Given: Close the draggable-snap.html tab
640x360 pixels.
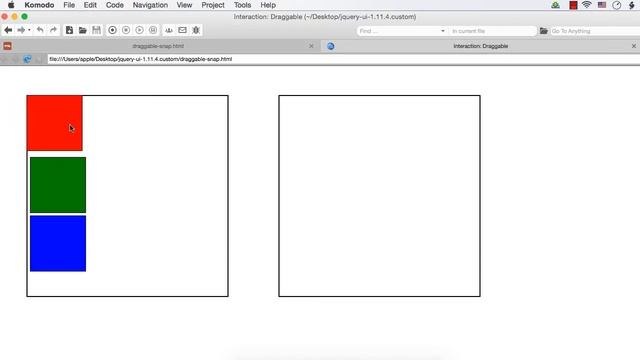Looking at the screenshot, I should tap(311, 46).
